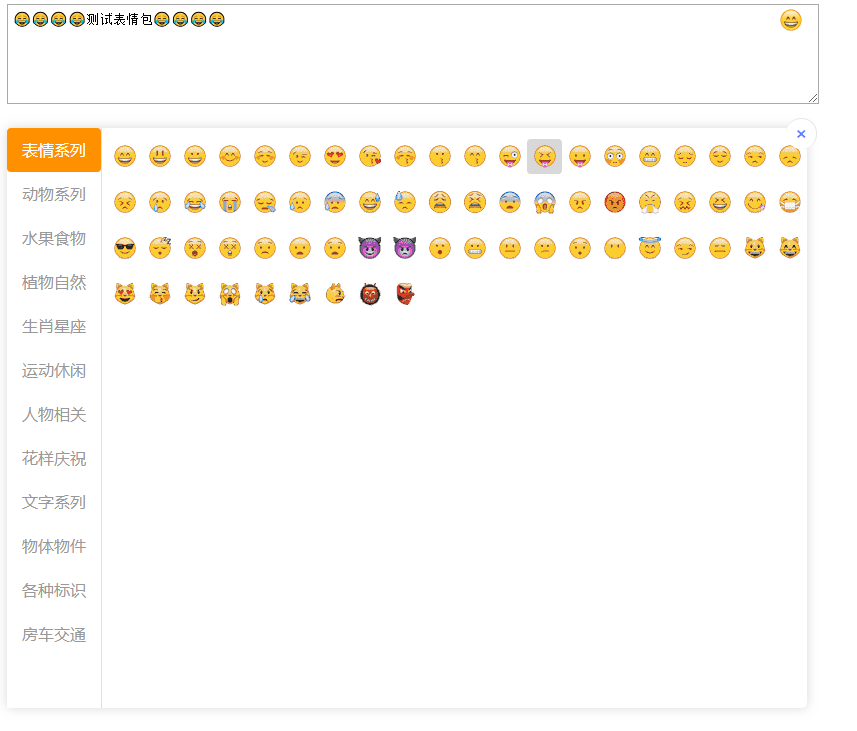Click the highlighted zany face emoji

tap(545, 157)
